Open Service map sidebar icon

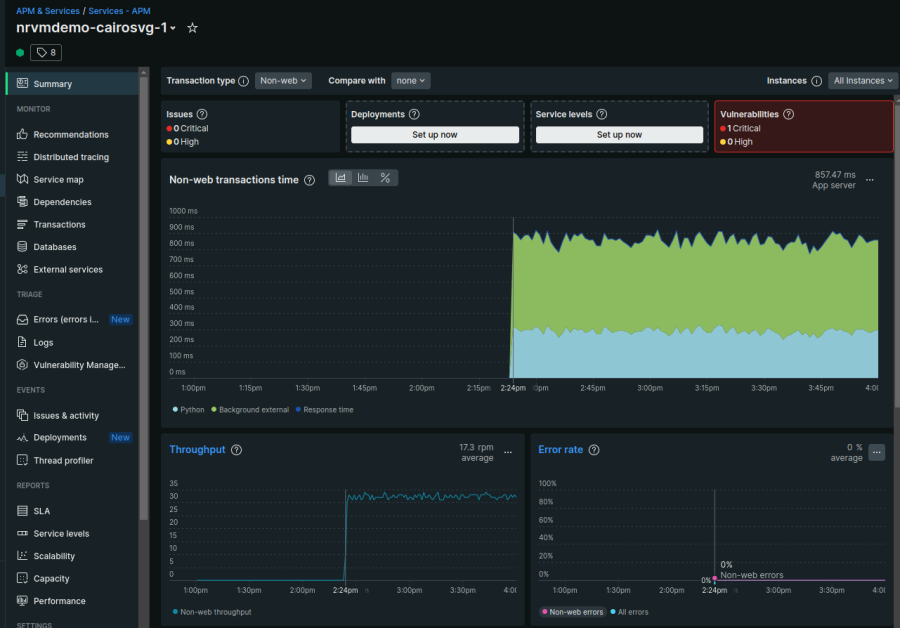(22, 179)
